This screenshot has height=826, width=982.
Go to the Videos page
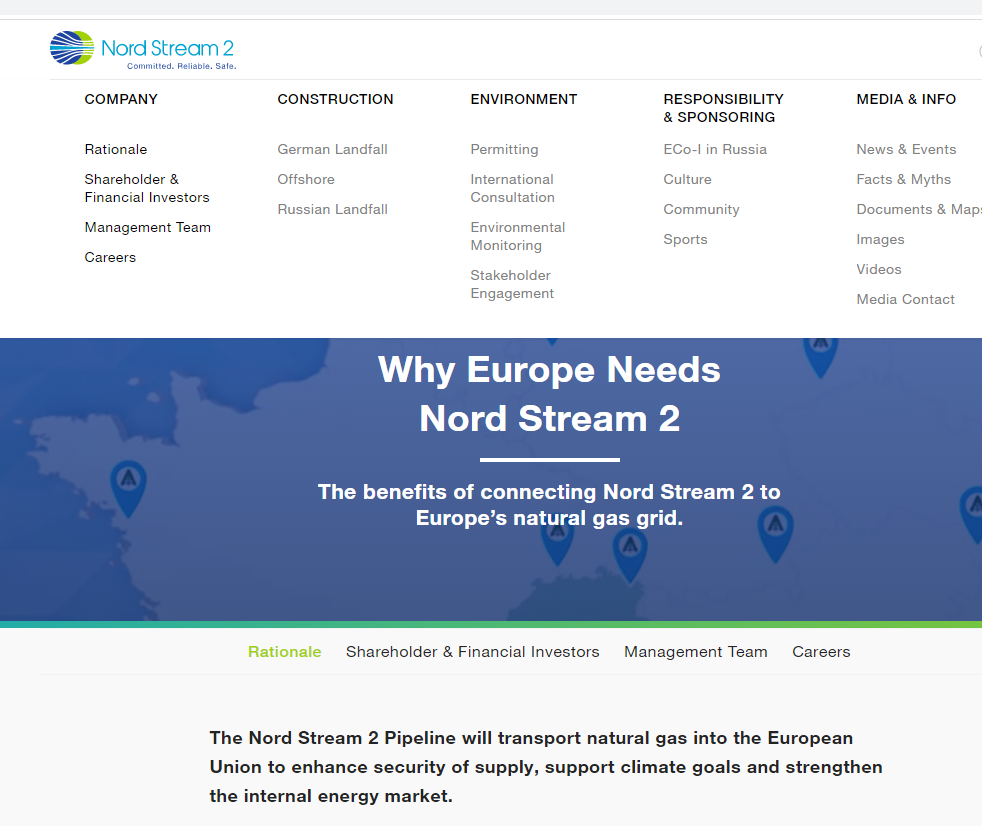click(x=879, y=269)
